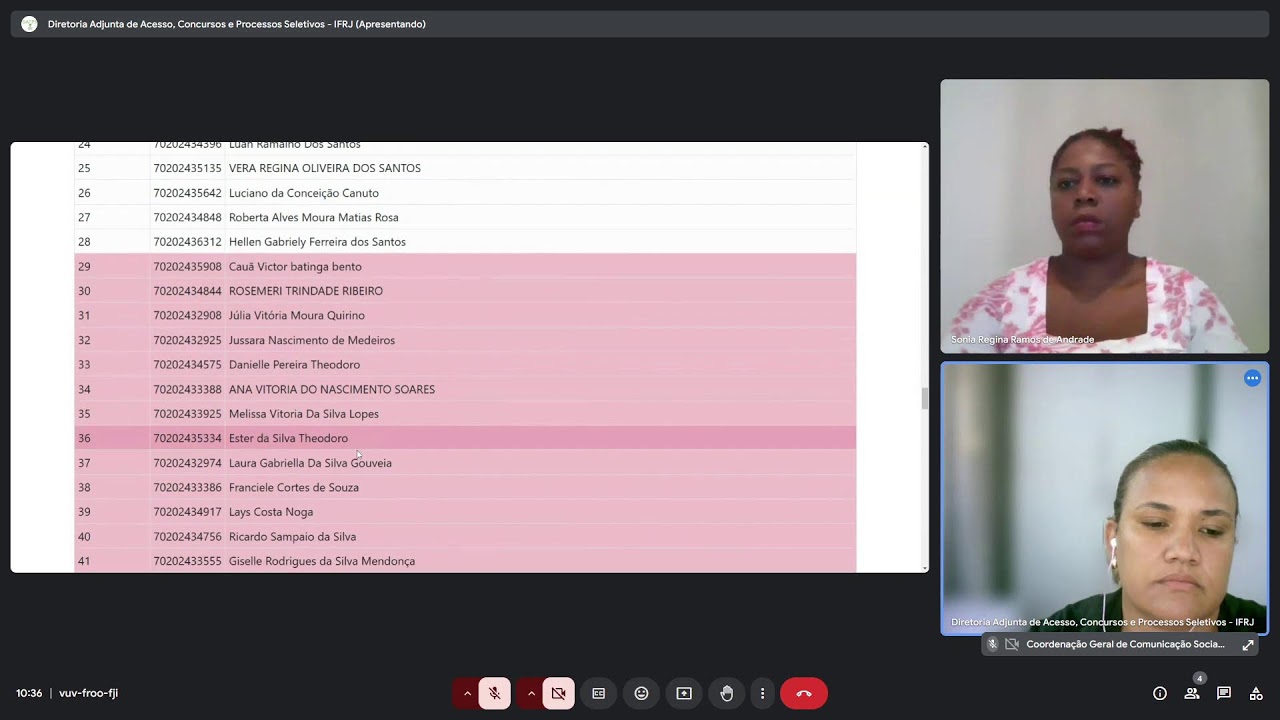Expand the Coordenação Geral de Comunicação tile
Image resolution: width=1280 pixels, height=720 pixels.
click(1248, 645)
